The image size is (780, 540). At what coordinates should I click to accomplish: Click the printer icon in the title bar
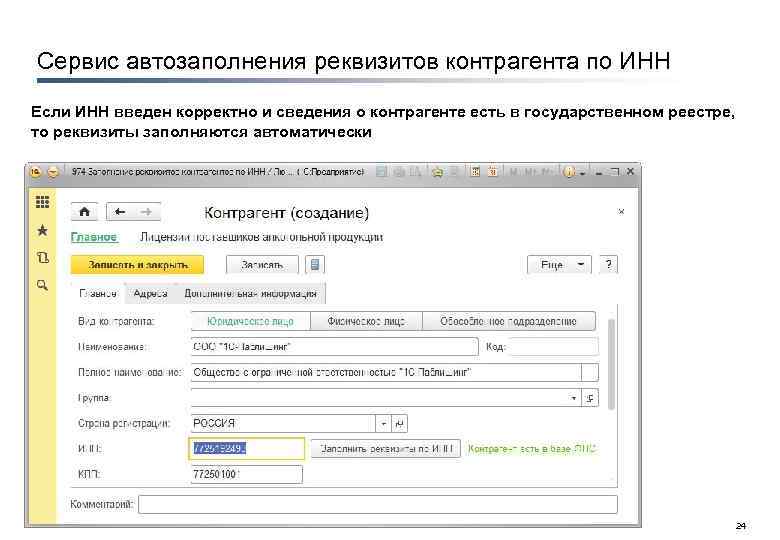point(399,172)
